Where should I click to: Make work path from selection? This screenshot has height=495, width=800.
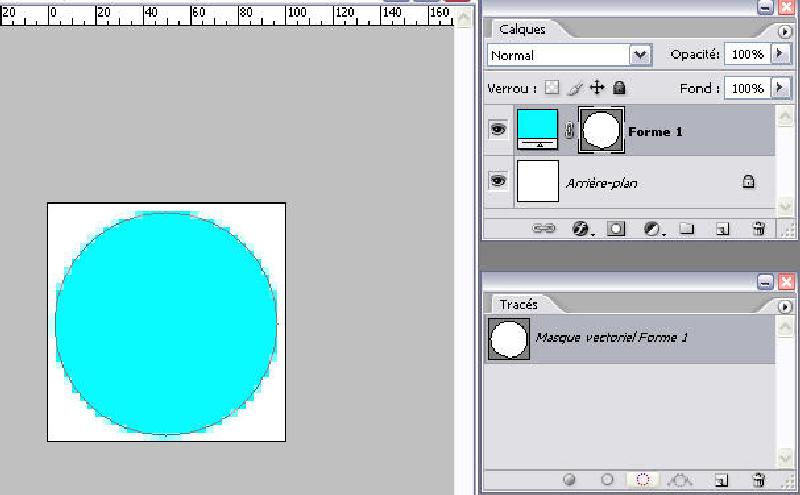click(x=680, y=480)
